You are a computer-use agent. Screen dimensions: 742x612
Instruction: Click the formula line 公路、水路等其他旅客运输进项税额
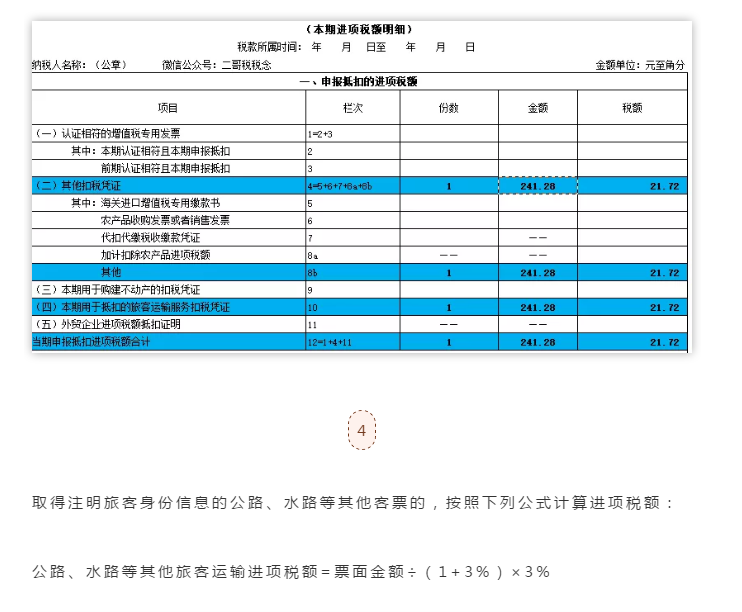coord(291,572)
